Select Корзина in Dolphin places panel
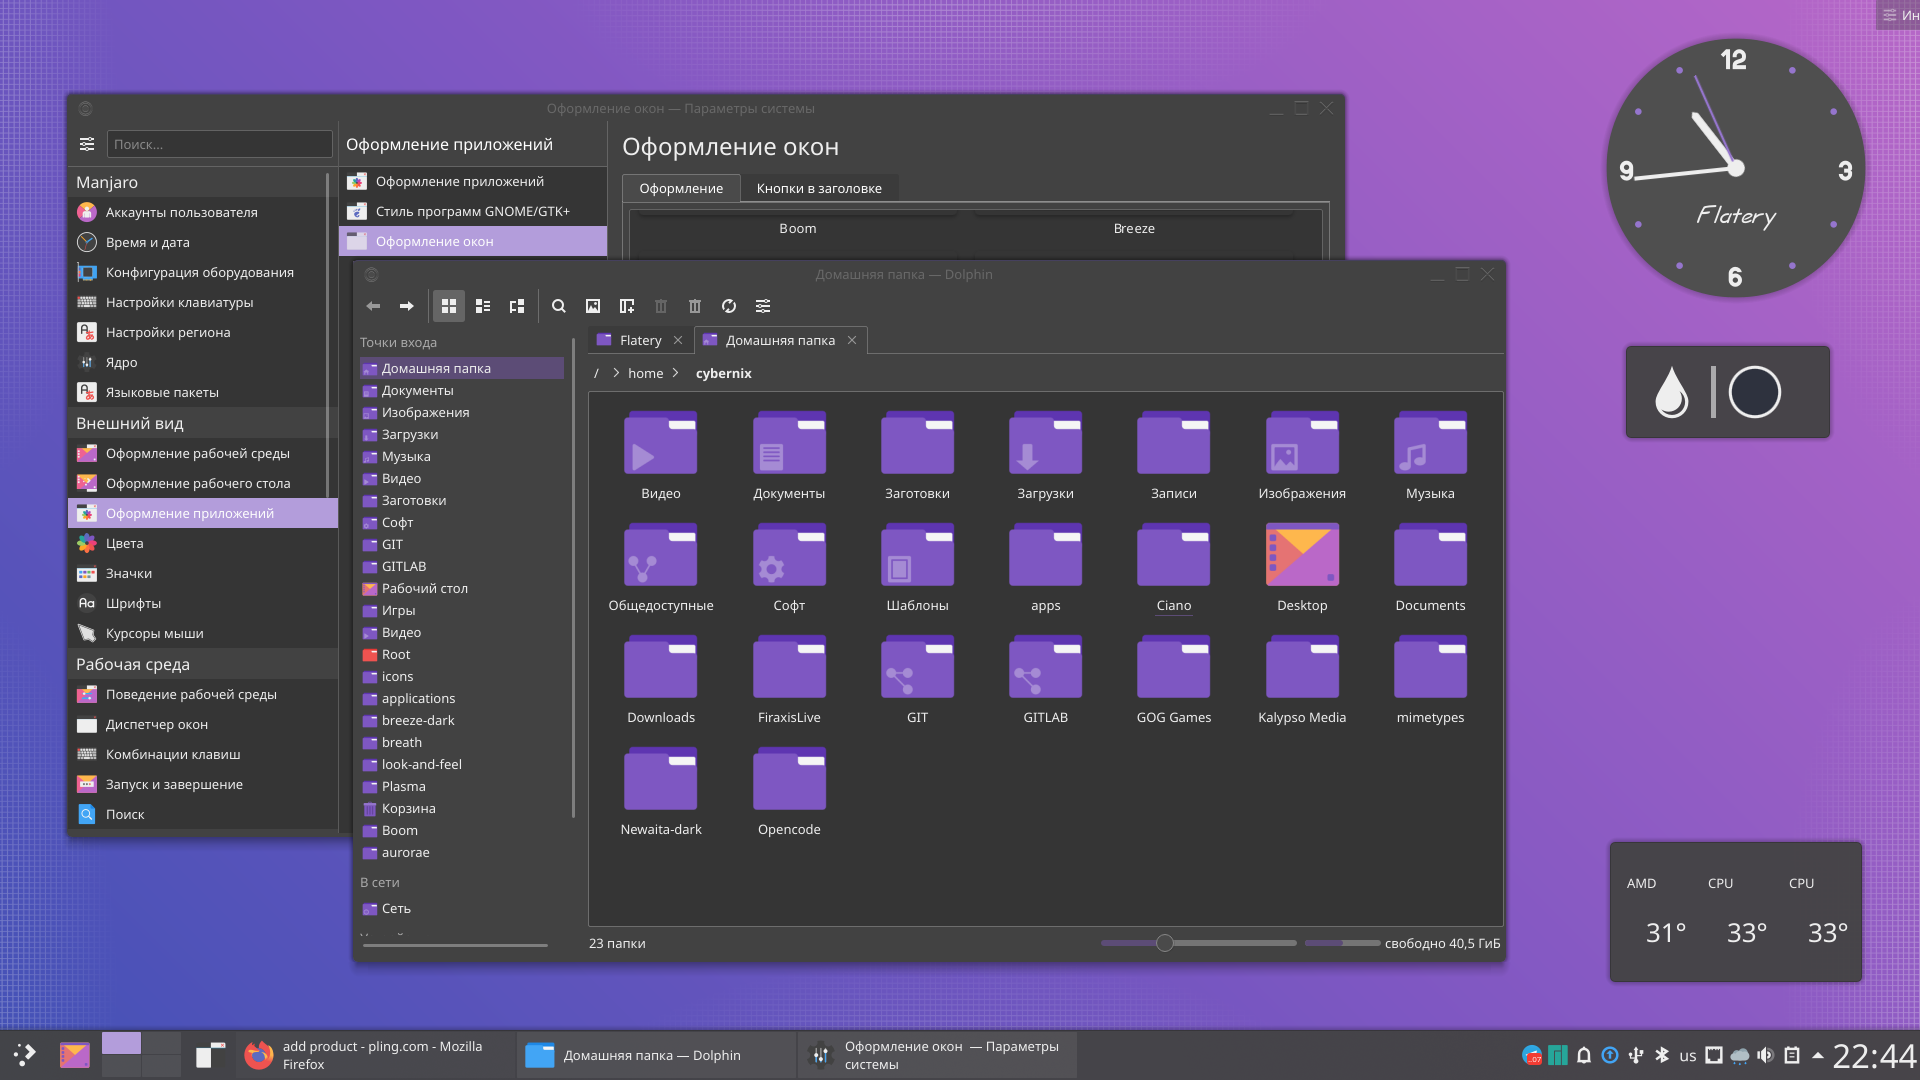This screenshot has width=1920, height=1080. (462, 809)
